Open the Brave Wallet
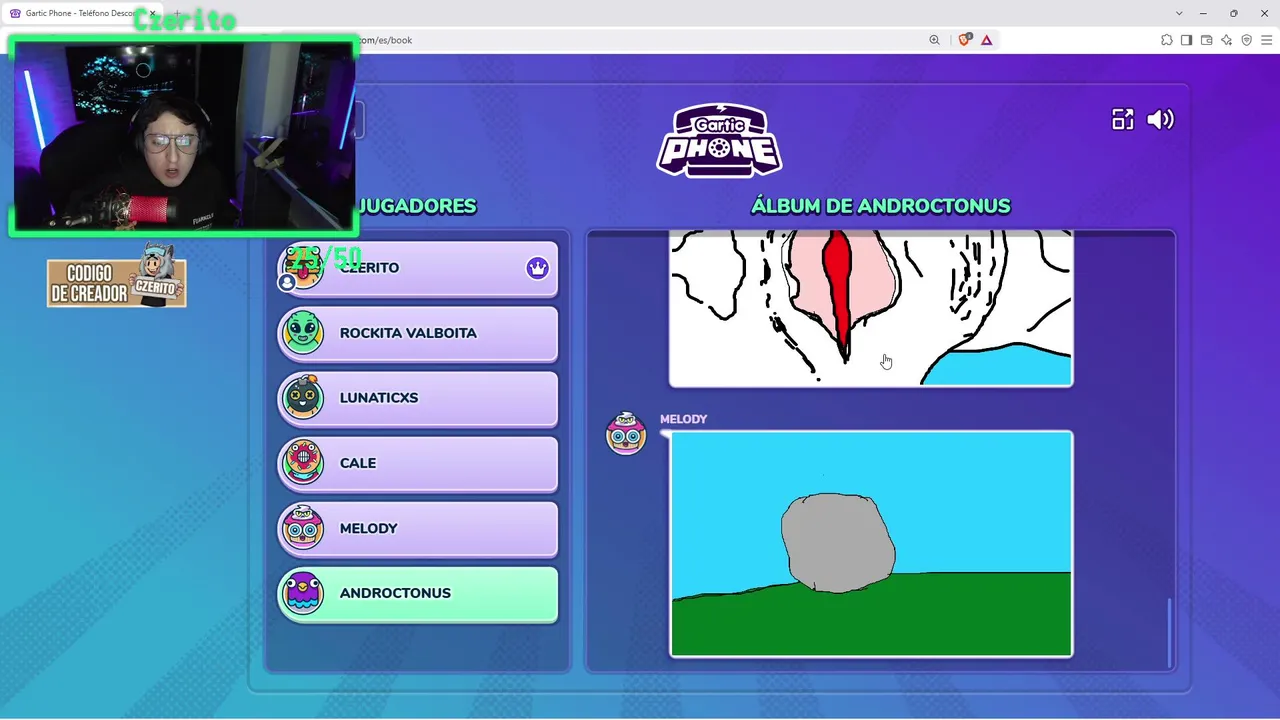This screenshot has width=1280, height=720. point(1206,40)
